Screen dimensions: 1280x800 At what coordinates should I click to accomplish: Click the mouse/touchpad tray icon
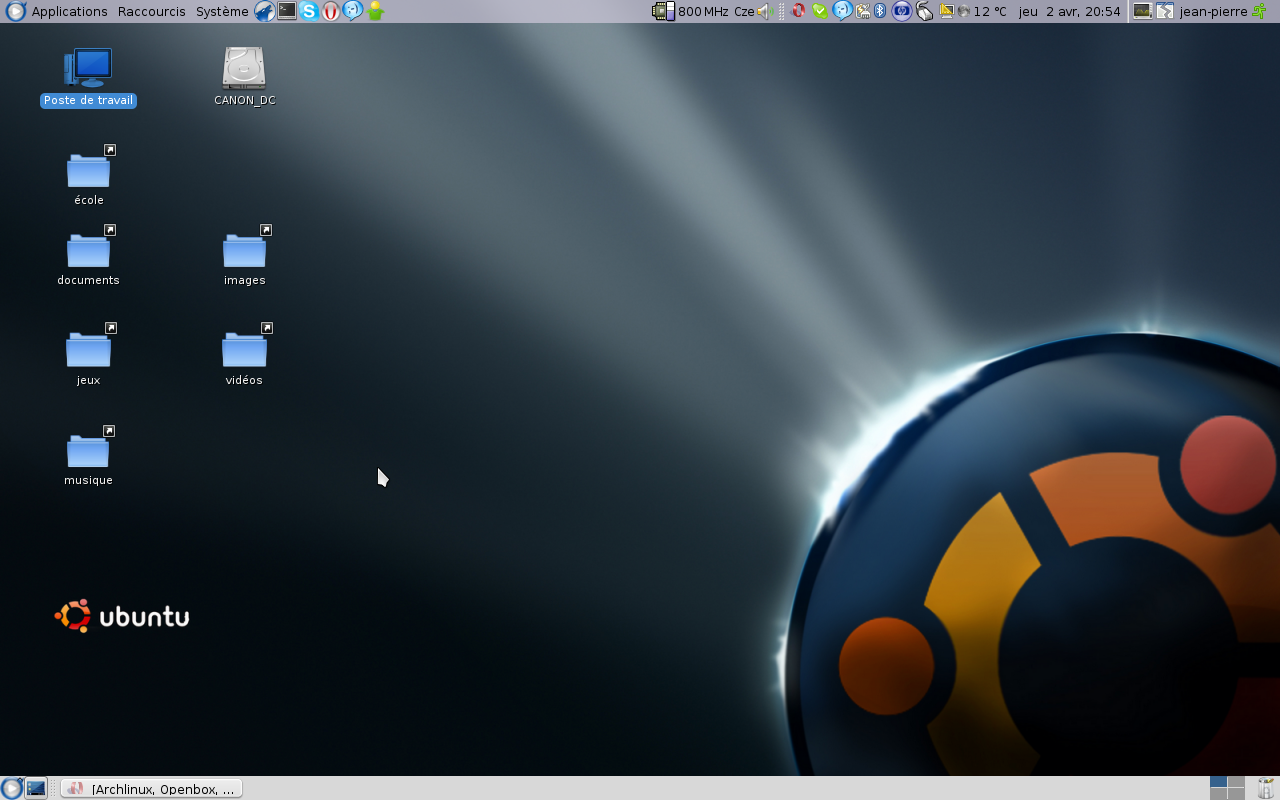[x=925, y=11]
